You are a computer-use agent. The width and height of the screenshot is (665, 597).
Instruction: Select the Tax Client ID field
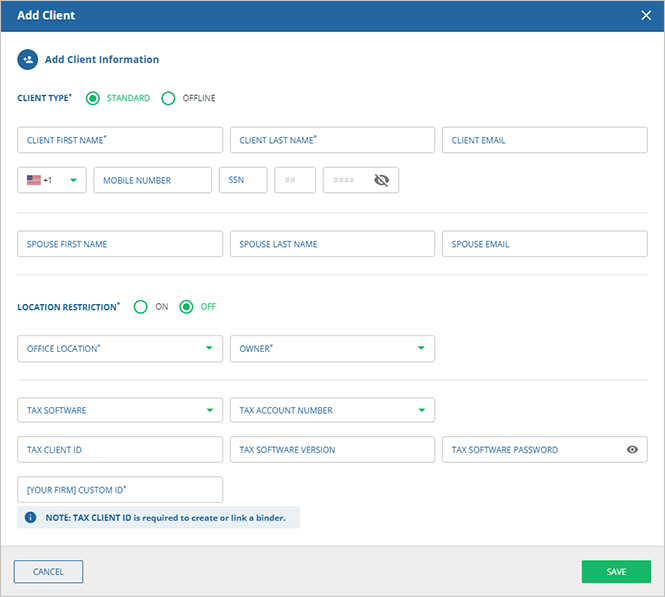click(120, 450)
